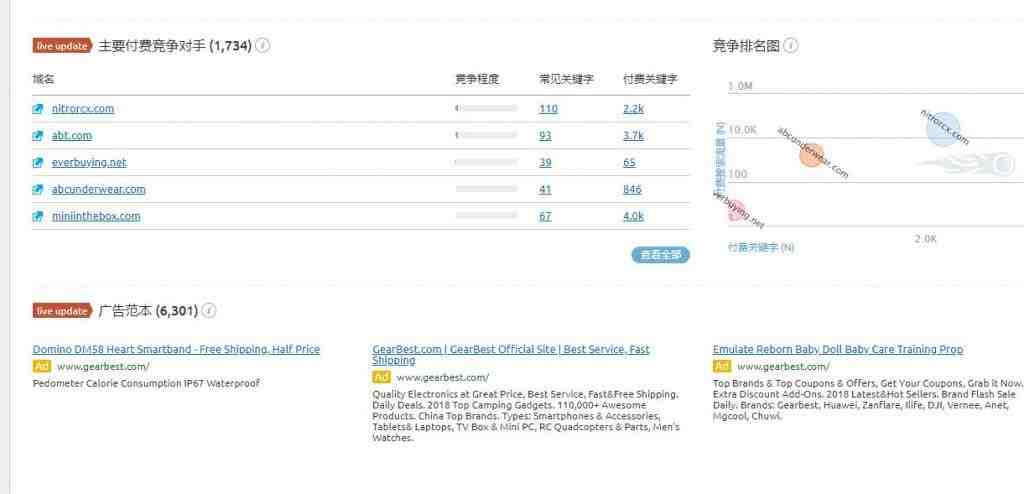This screenshot has width=1024, height=494.
Task: Click common keywords value 39 for everbuying.net
Action: 545,162
